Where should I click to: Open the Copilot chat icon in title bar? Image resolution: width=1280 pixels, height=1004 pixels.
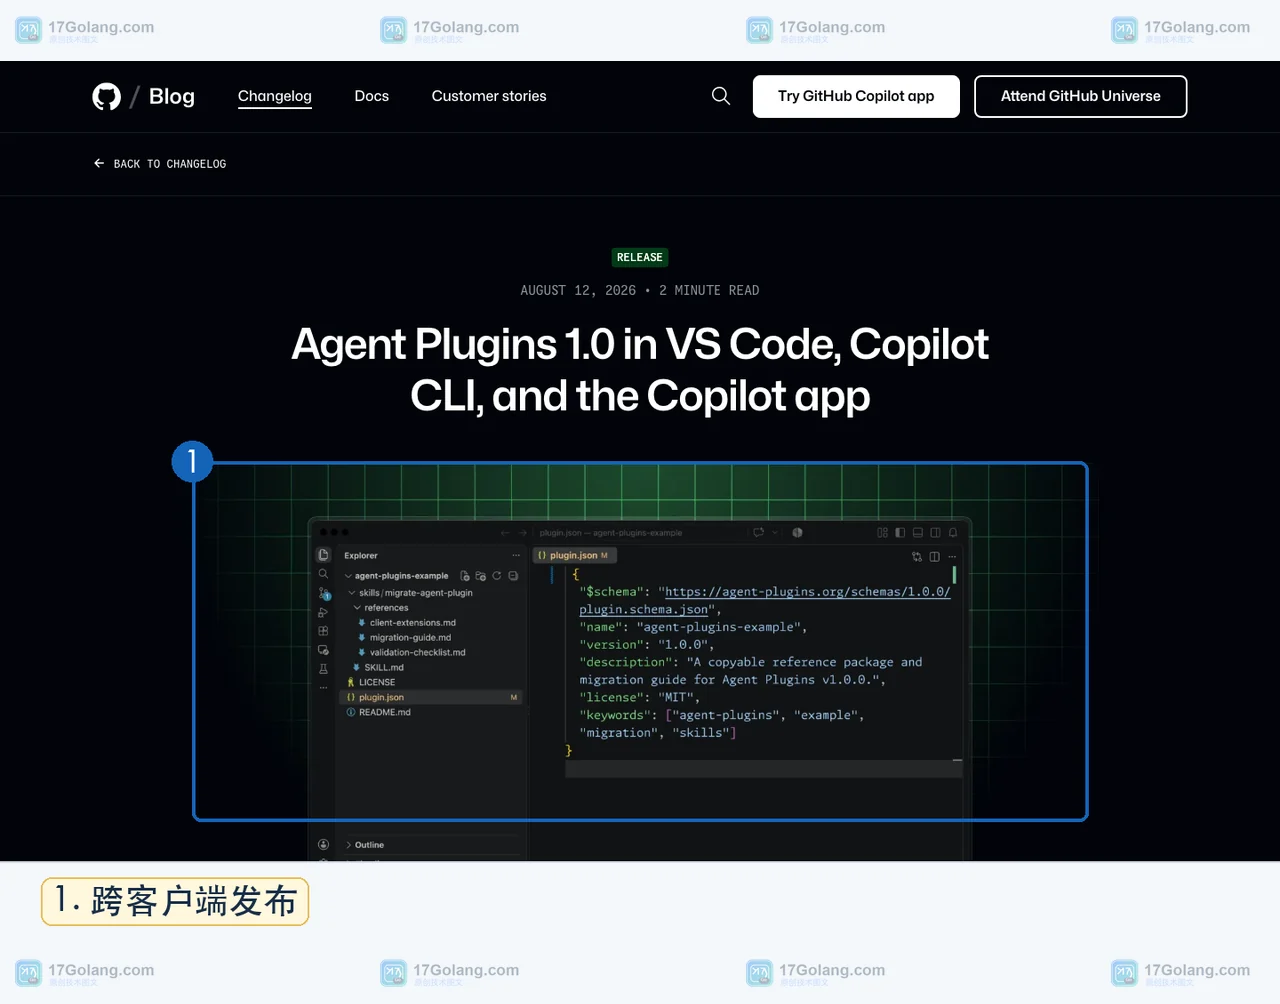(x=759, y=533)
